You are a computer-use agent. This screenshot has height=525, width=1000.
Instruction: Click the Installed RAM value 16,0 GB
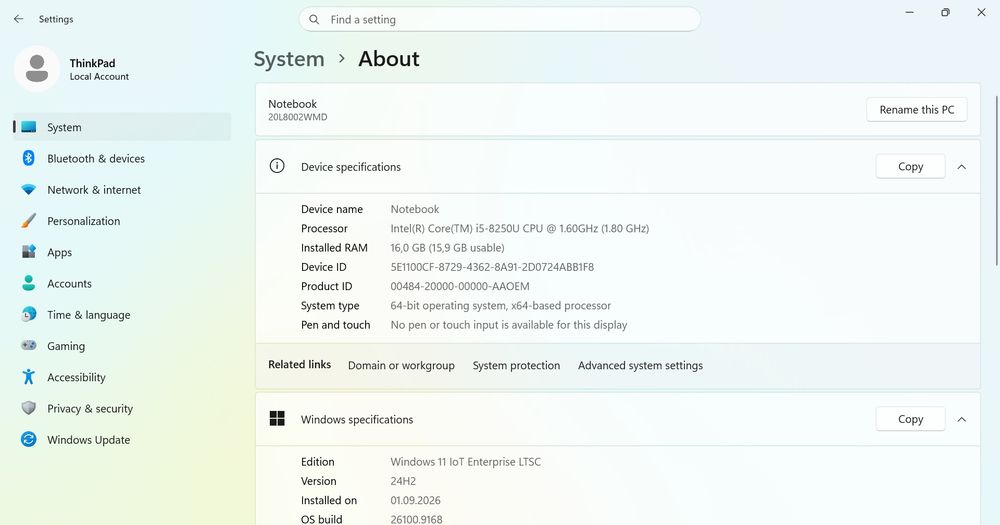(447, 248)
